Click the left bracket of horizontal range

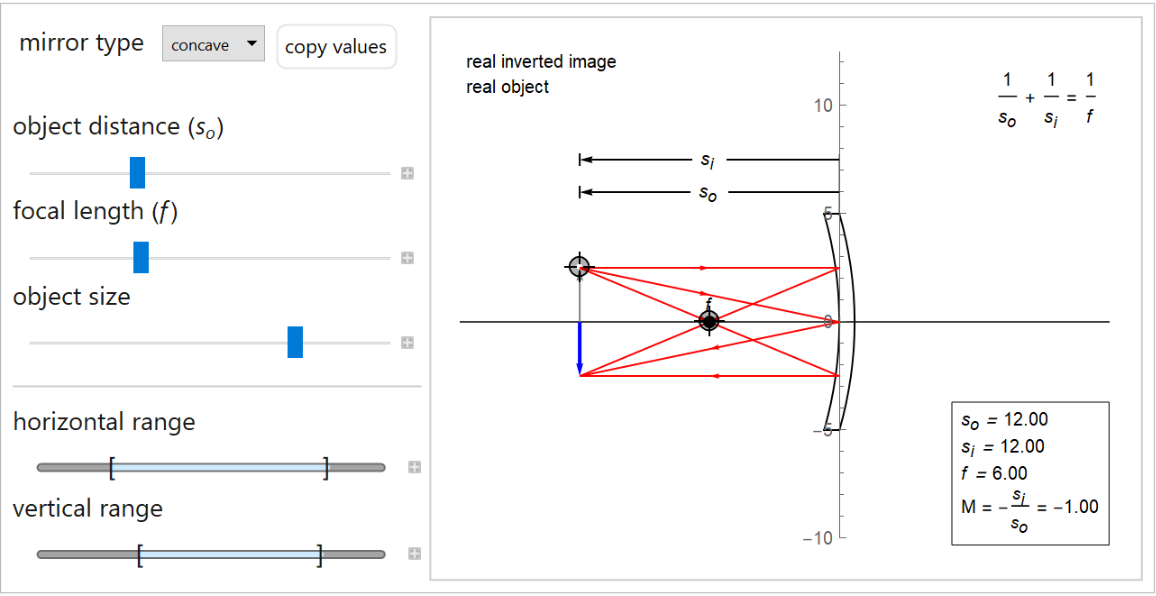click(x=112, y=467)
